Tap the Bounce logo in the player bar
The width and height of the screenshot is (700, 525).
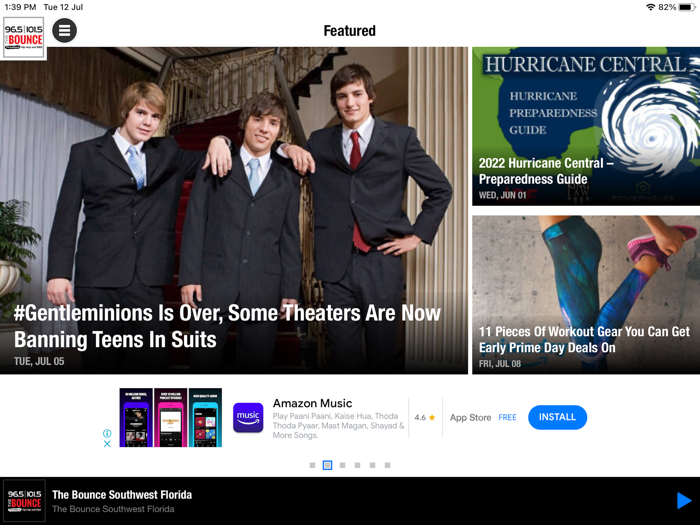click(x=24, y=500)
